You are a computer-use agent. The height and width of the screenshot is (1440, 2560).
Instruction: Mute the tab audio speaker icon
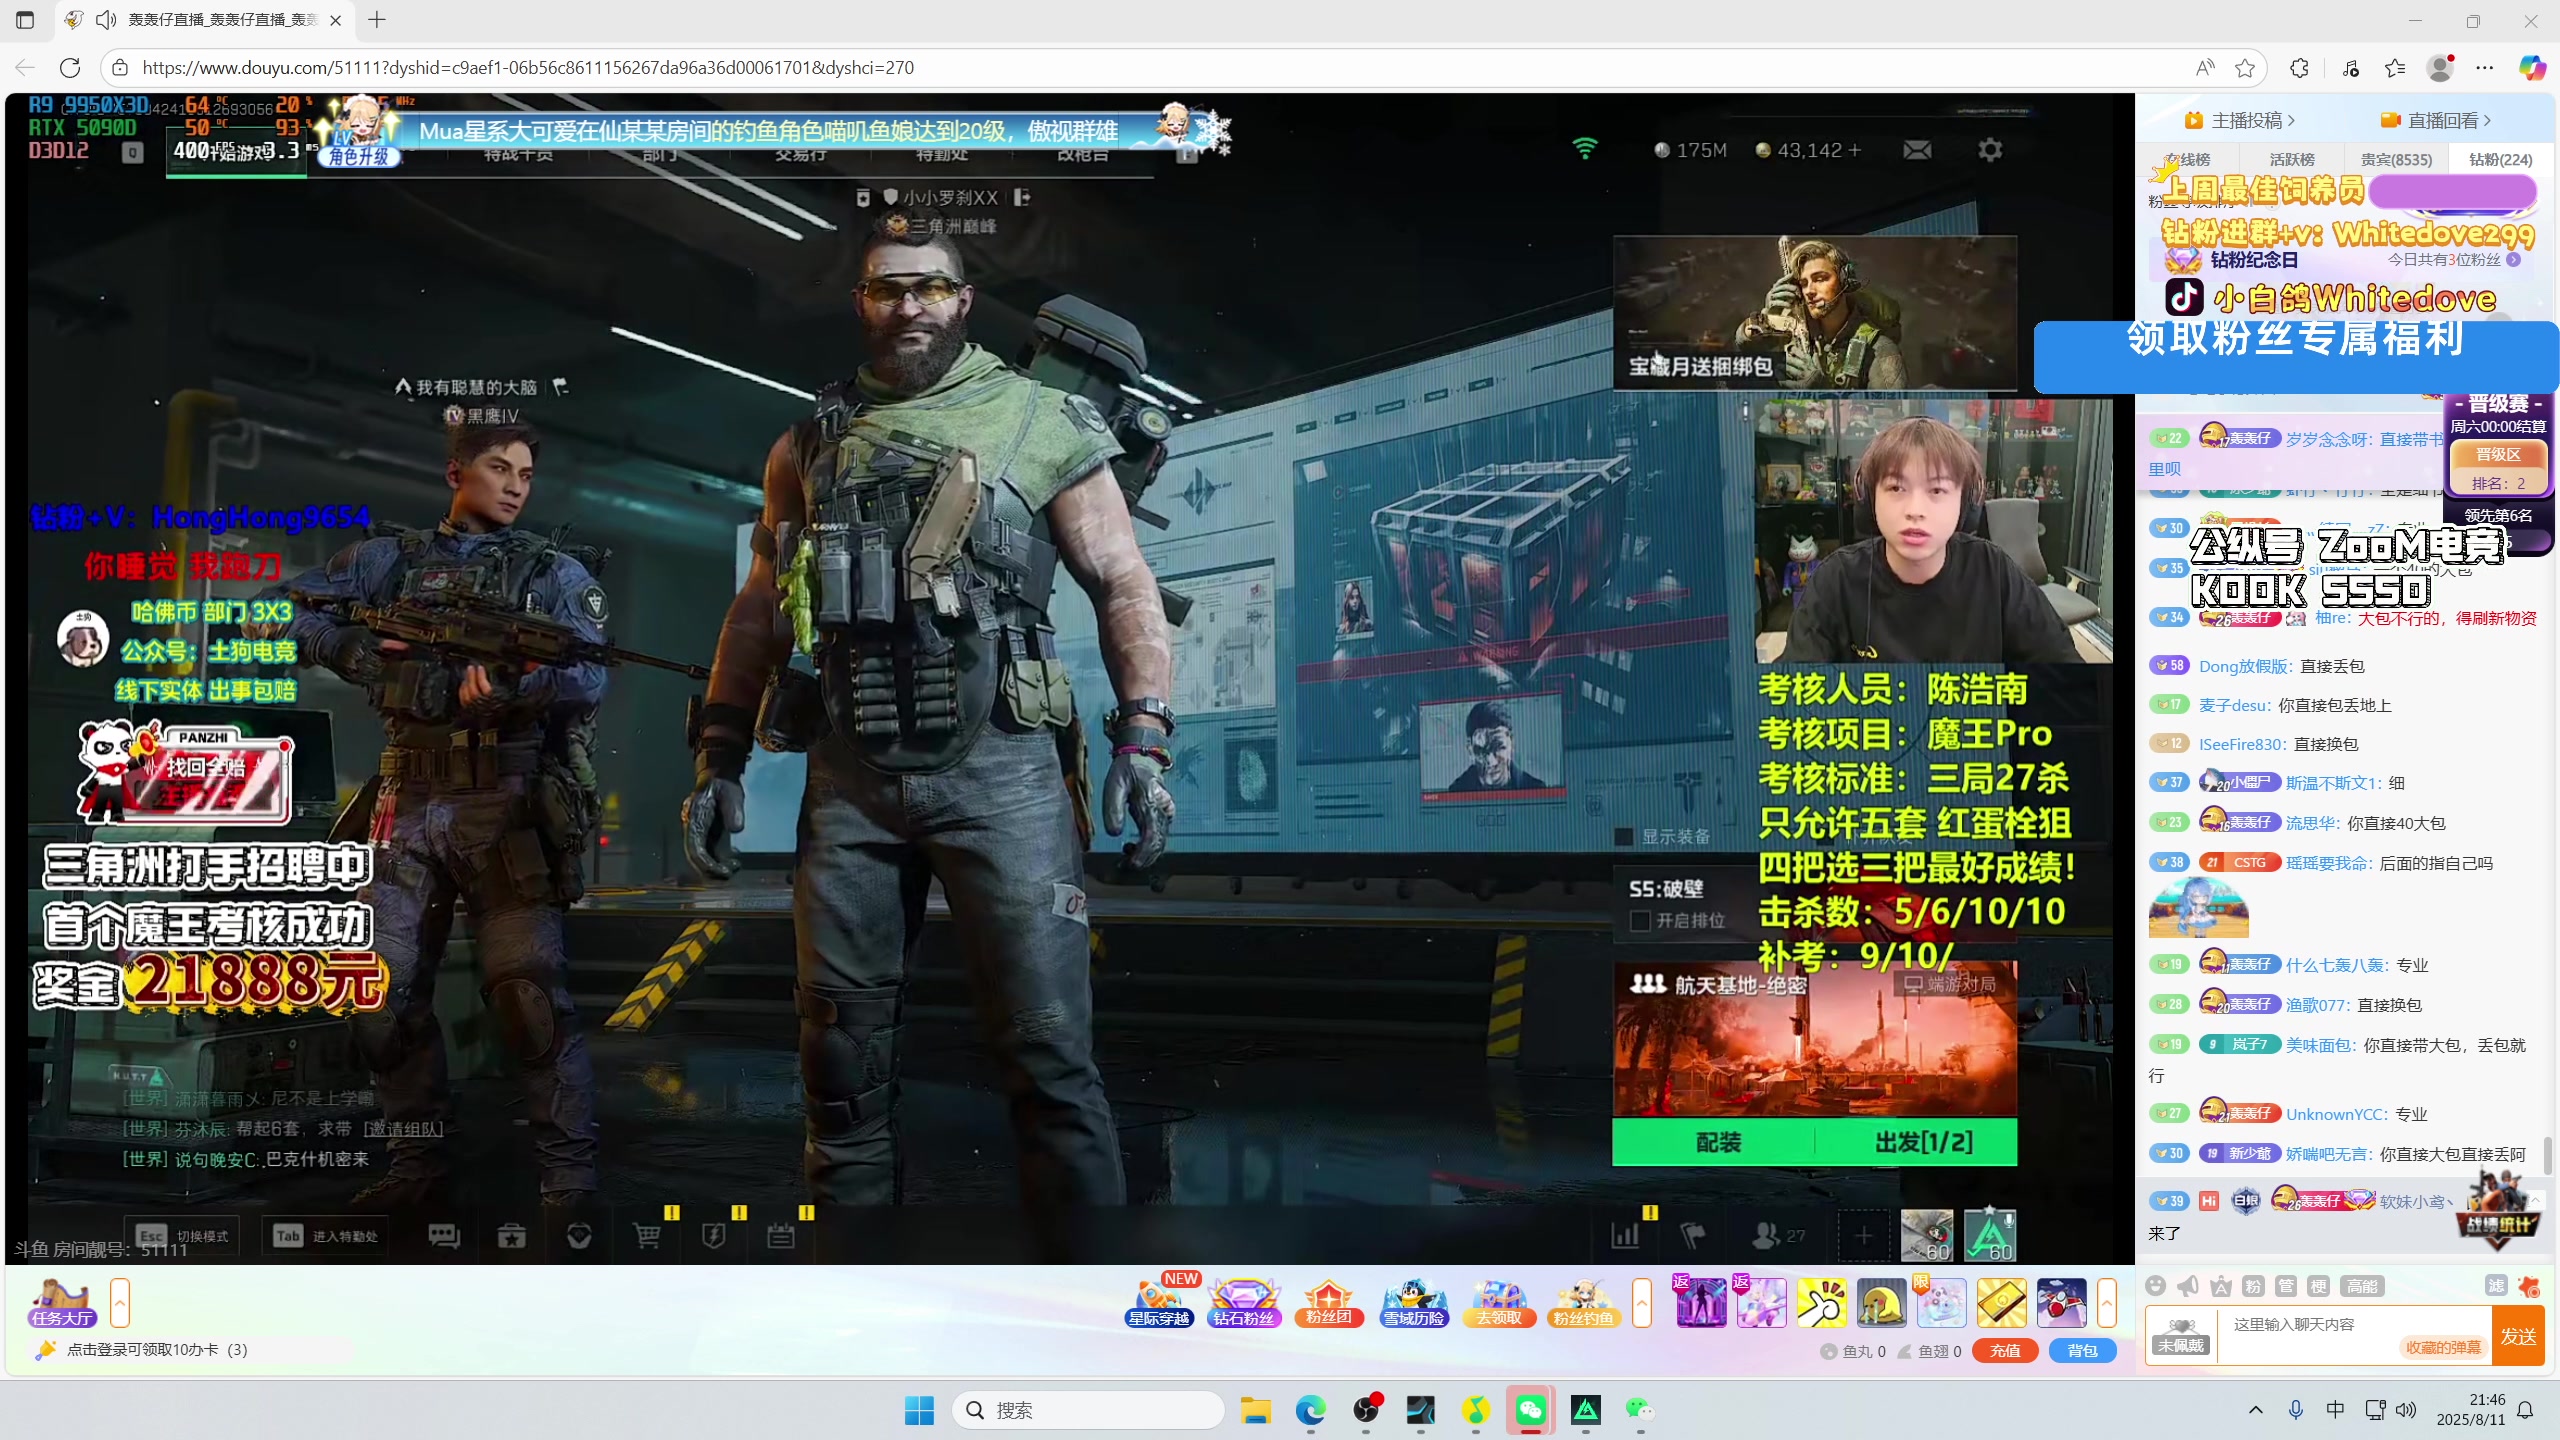(x=106, y=20)
